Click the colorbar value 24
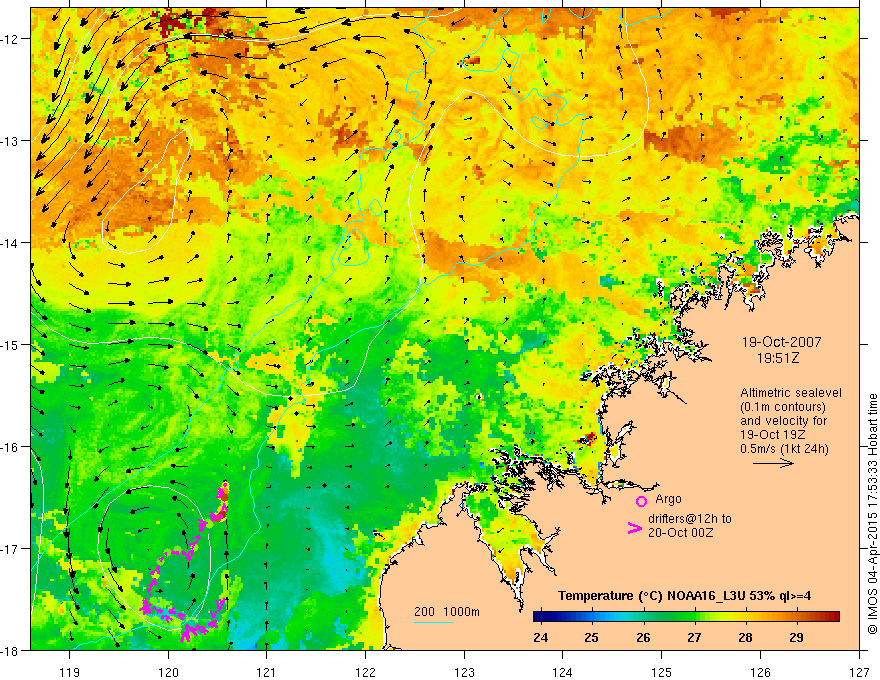The width and height of the screenshot is (880, 680). point(540,637)
